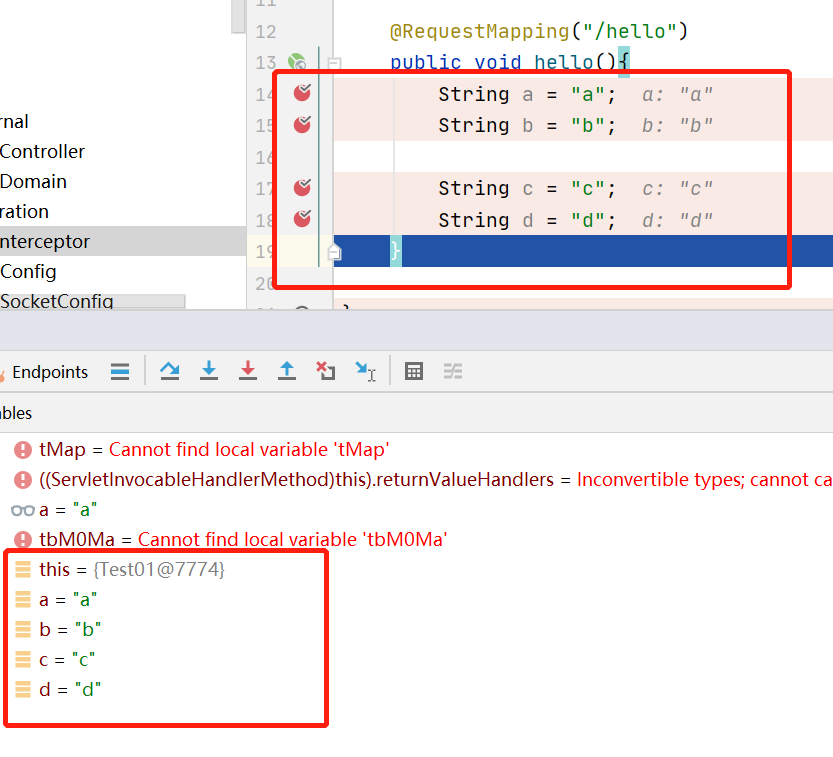Select the returnValueHandlers watch entry
Viewport: 833px width, 757px height.
[422, 480]
